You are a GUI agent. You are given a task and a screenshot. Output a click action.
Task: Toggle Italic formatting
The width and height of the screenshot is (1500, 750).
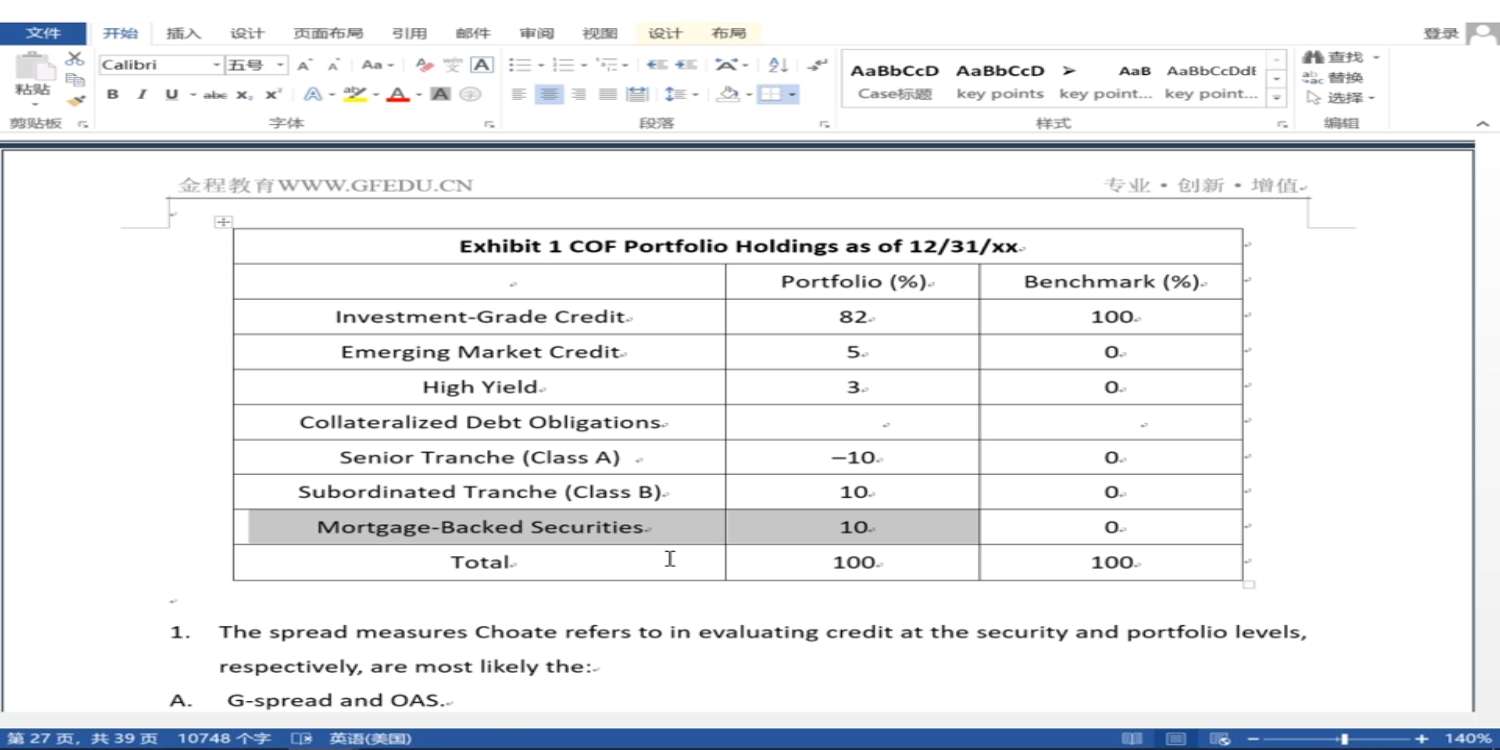(x=141, y=94)
